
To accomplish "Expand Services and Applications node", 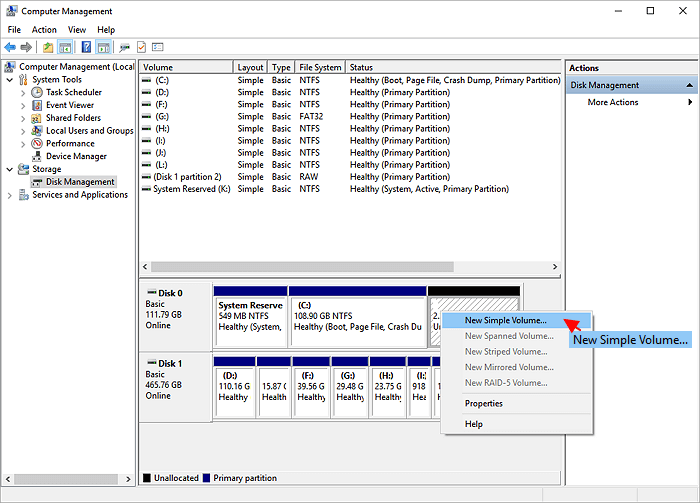I will pos(10,195).
